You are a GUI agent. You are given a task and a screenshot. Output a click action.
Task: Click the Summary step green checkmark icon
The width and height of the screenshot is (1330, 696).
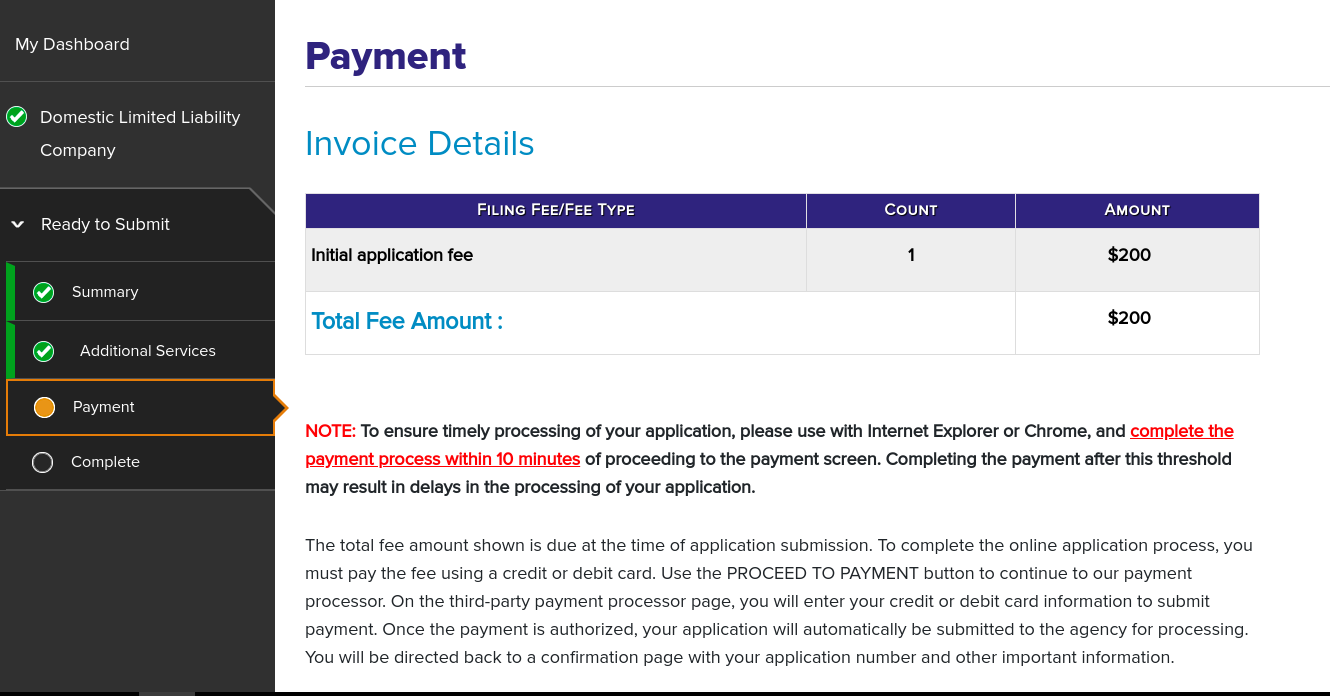pos(43,292)
